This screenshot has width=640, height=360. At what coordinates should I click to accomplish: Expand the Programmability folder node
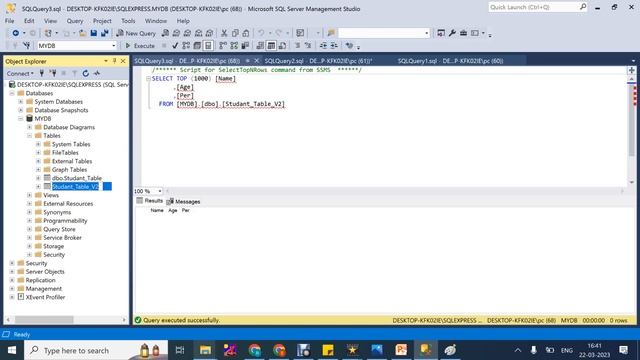point(29,220)
